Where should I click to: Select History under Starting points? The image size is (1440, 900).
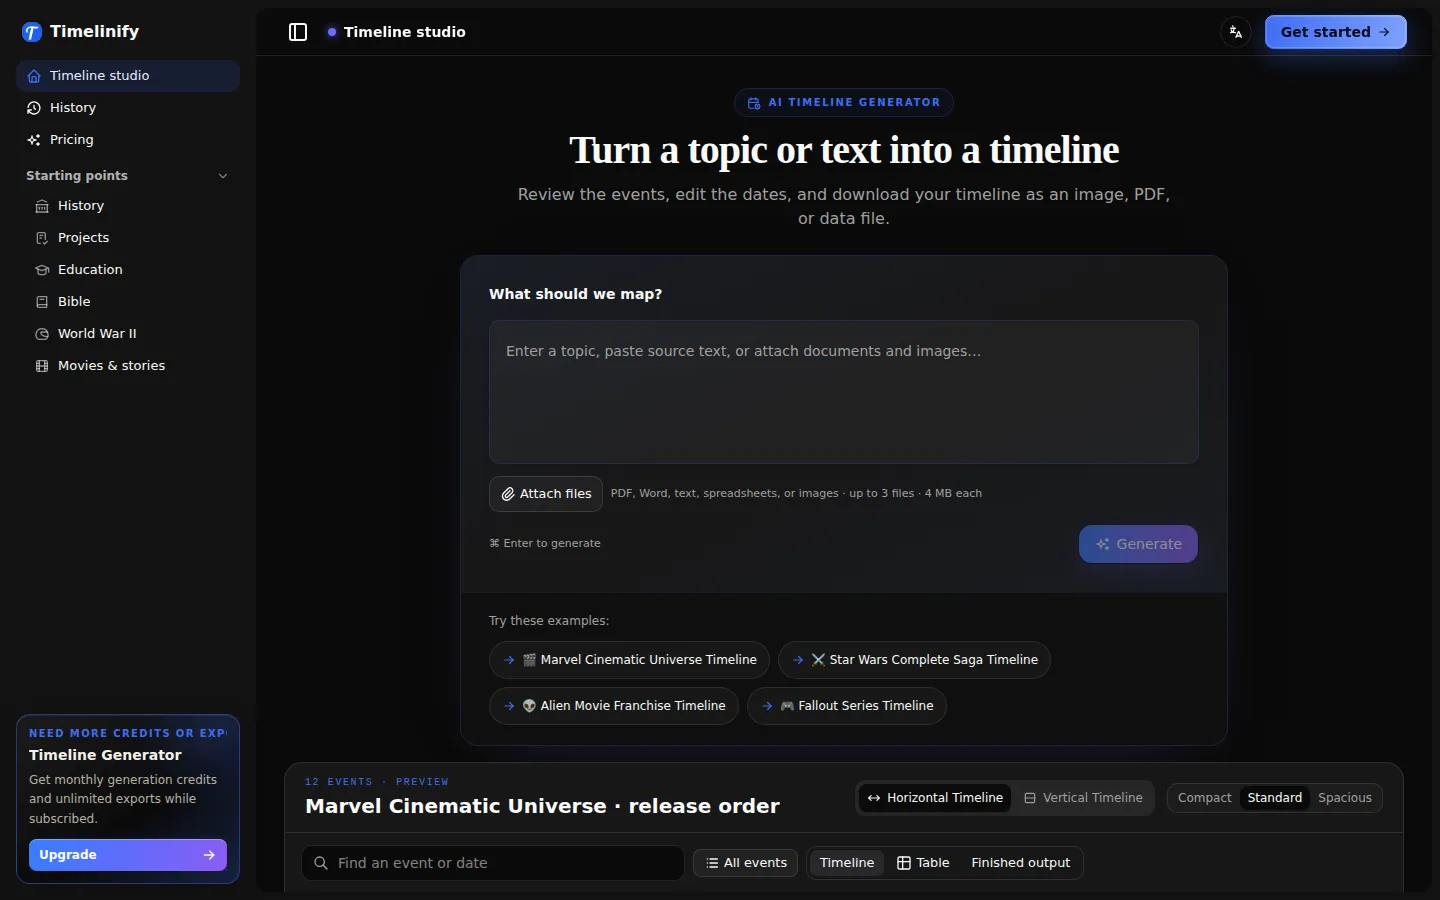point(132,206)
